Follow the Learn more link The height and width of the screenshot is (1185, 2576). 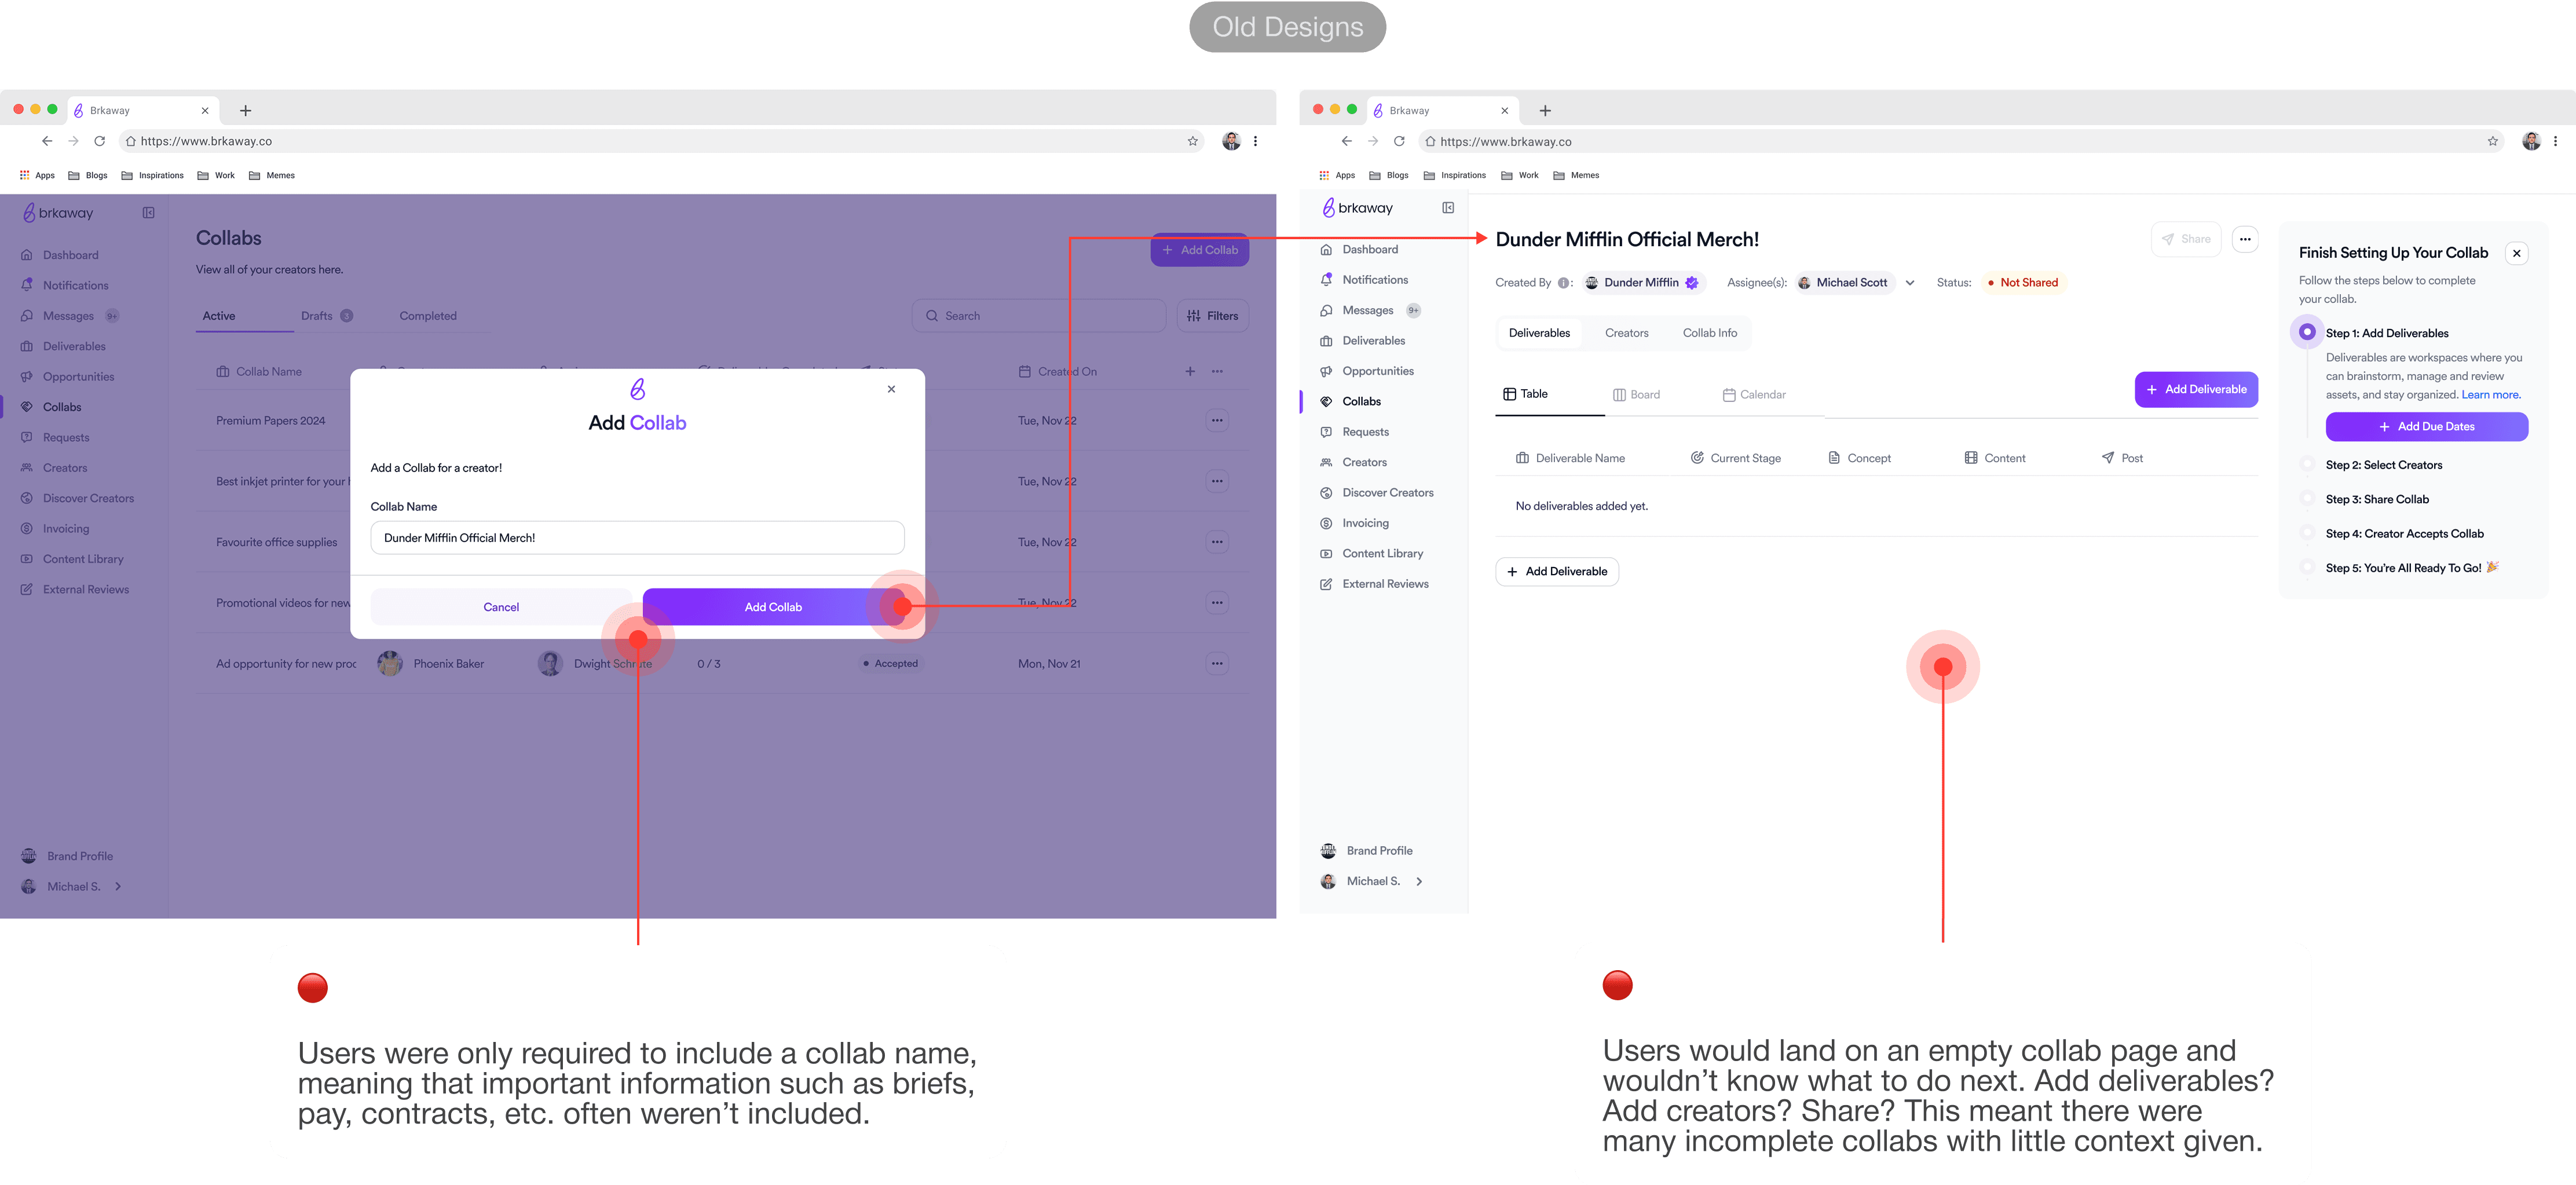point(2491,395)
